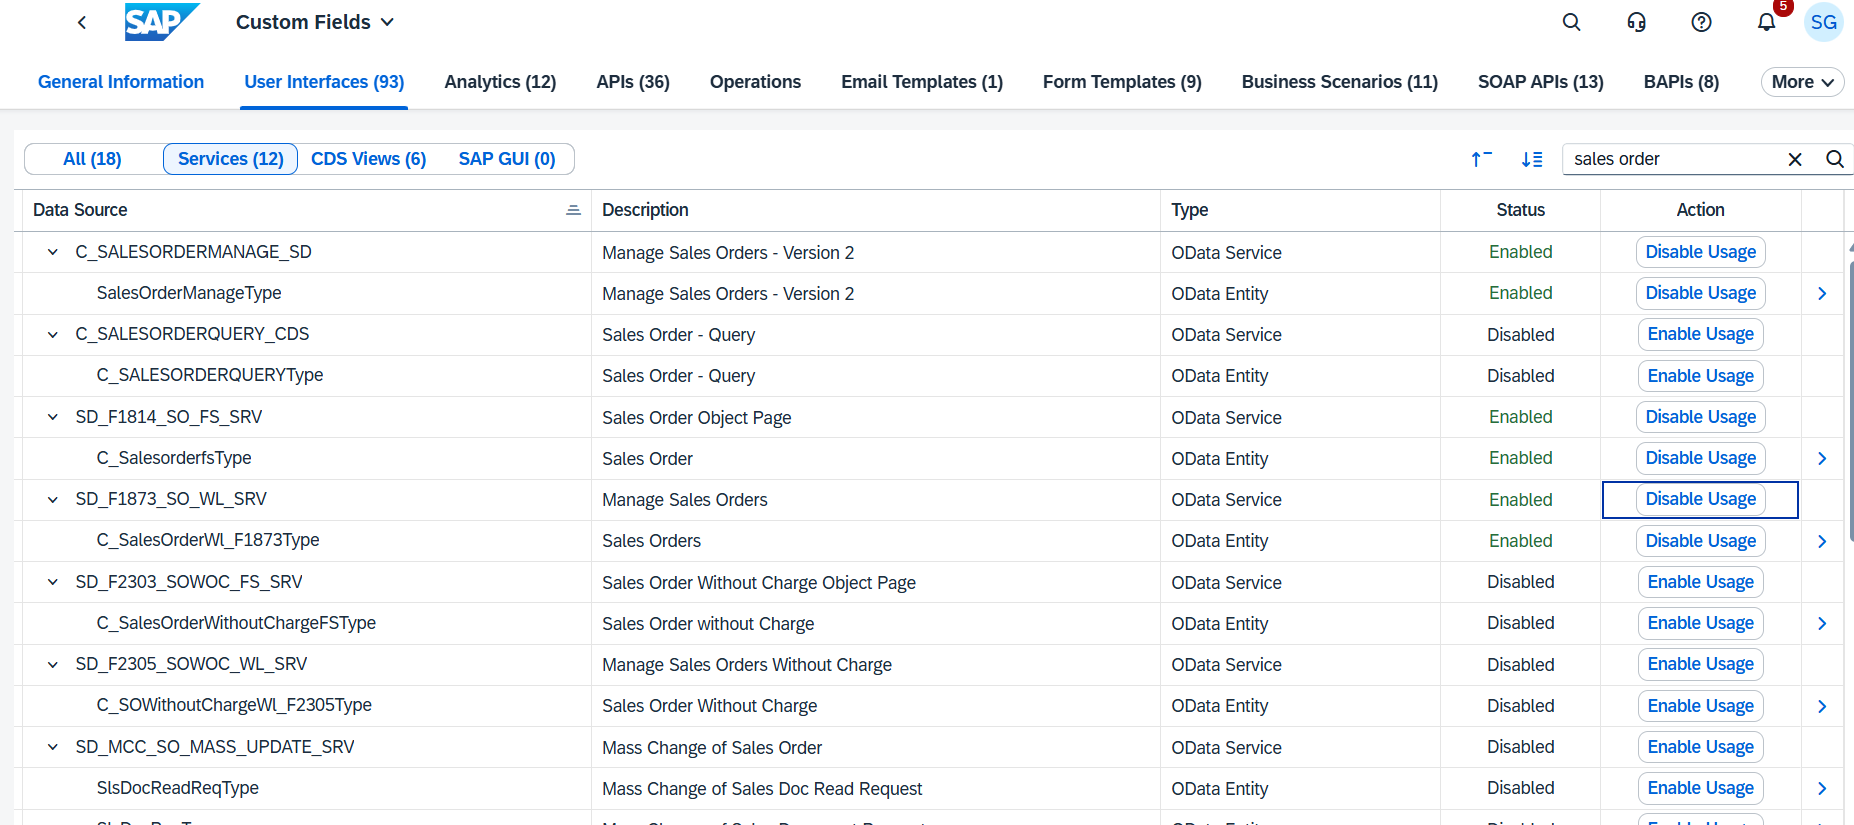Select the Services (12) filter
This screenshot has height=825, width=1854.
click(x=230, y=159)
